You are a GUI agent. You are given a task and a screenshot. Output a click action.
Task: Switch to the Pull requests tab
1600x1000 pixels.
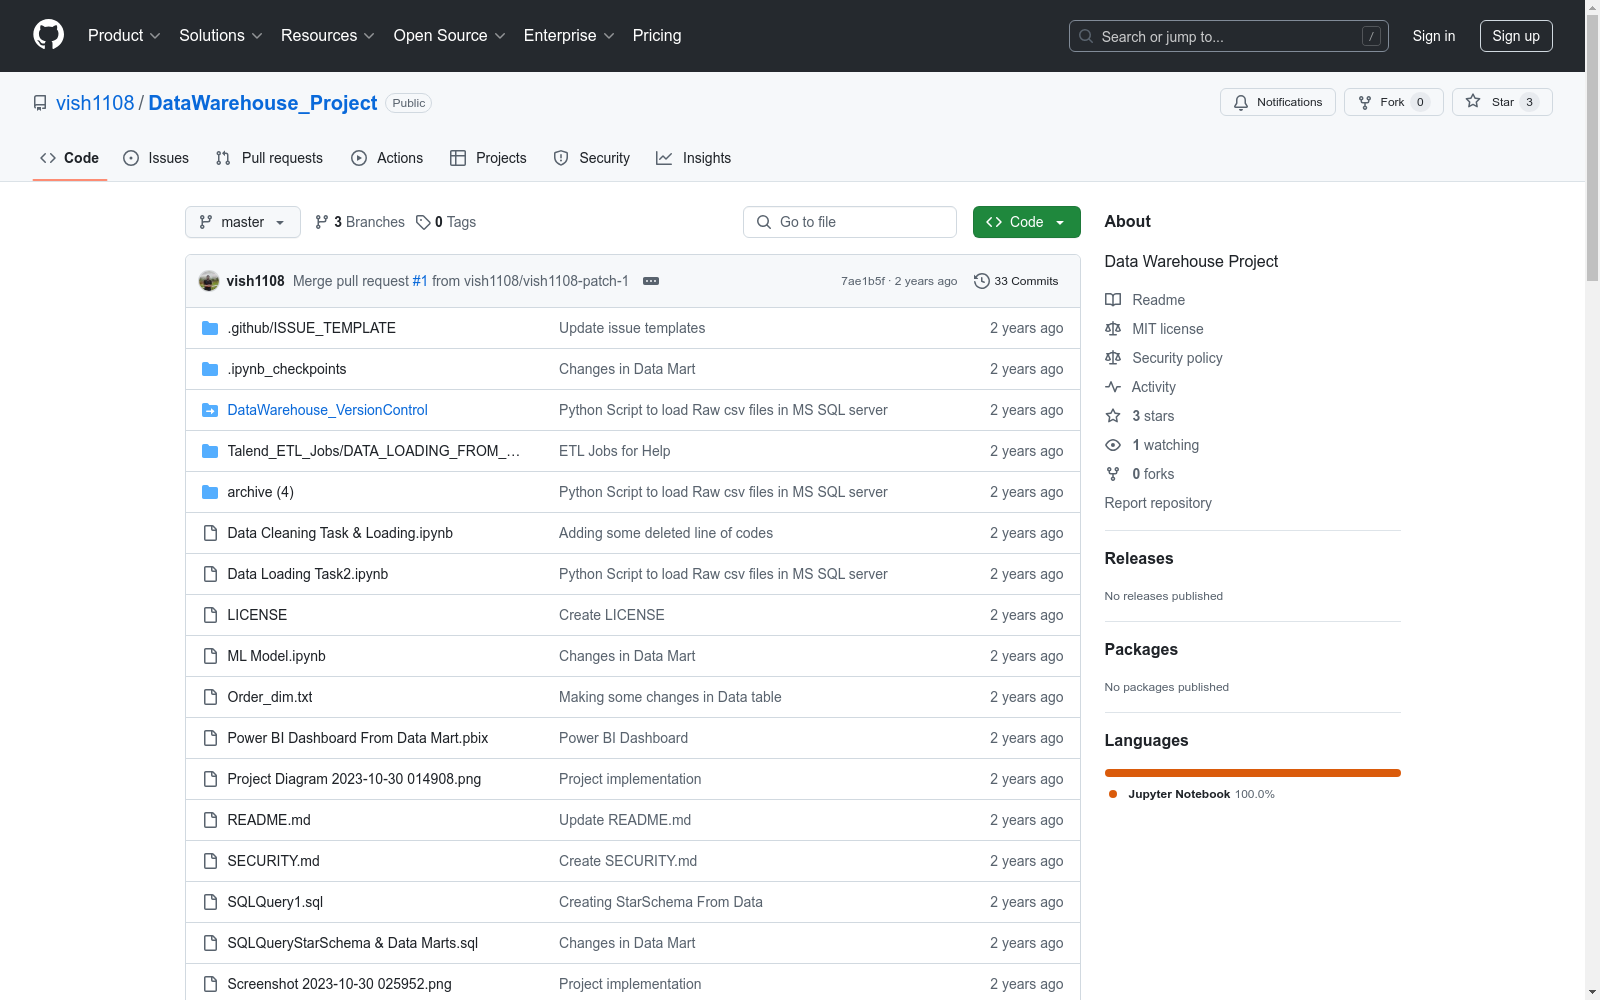pyautogui.click(x=269, y=158)
